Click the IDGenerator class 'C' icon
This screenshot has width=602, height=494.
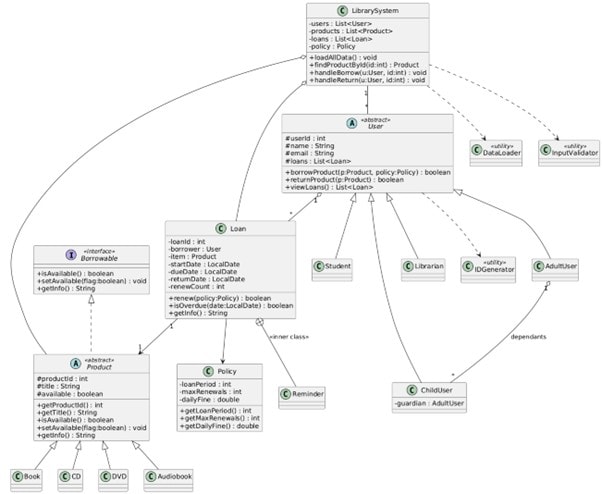coord(468,266)
